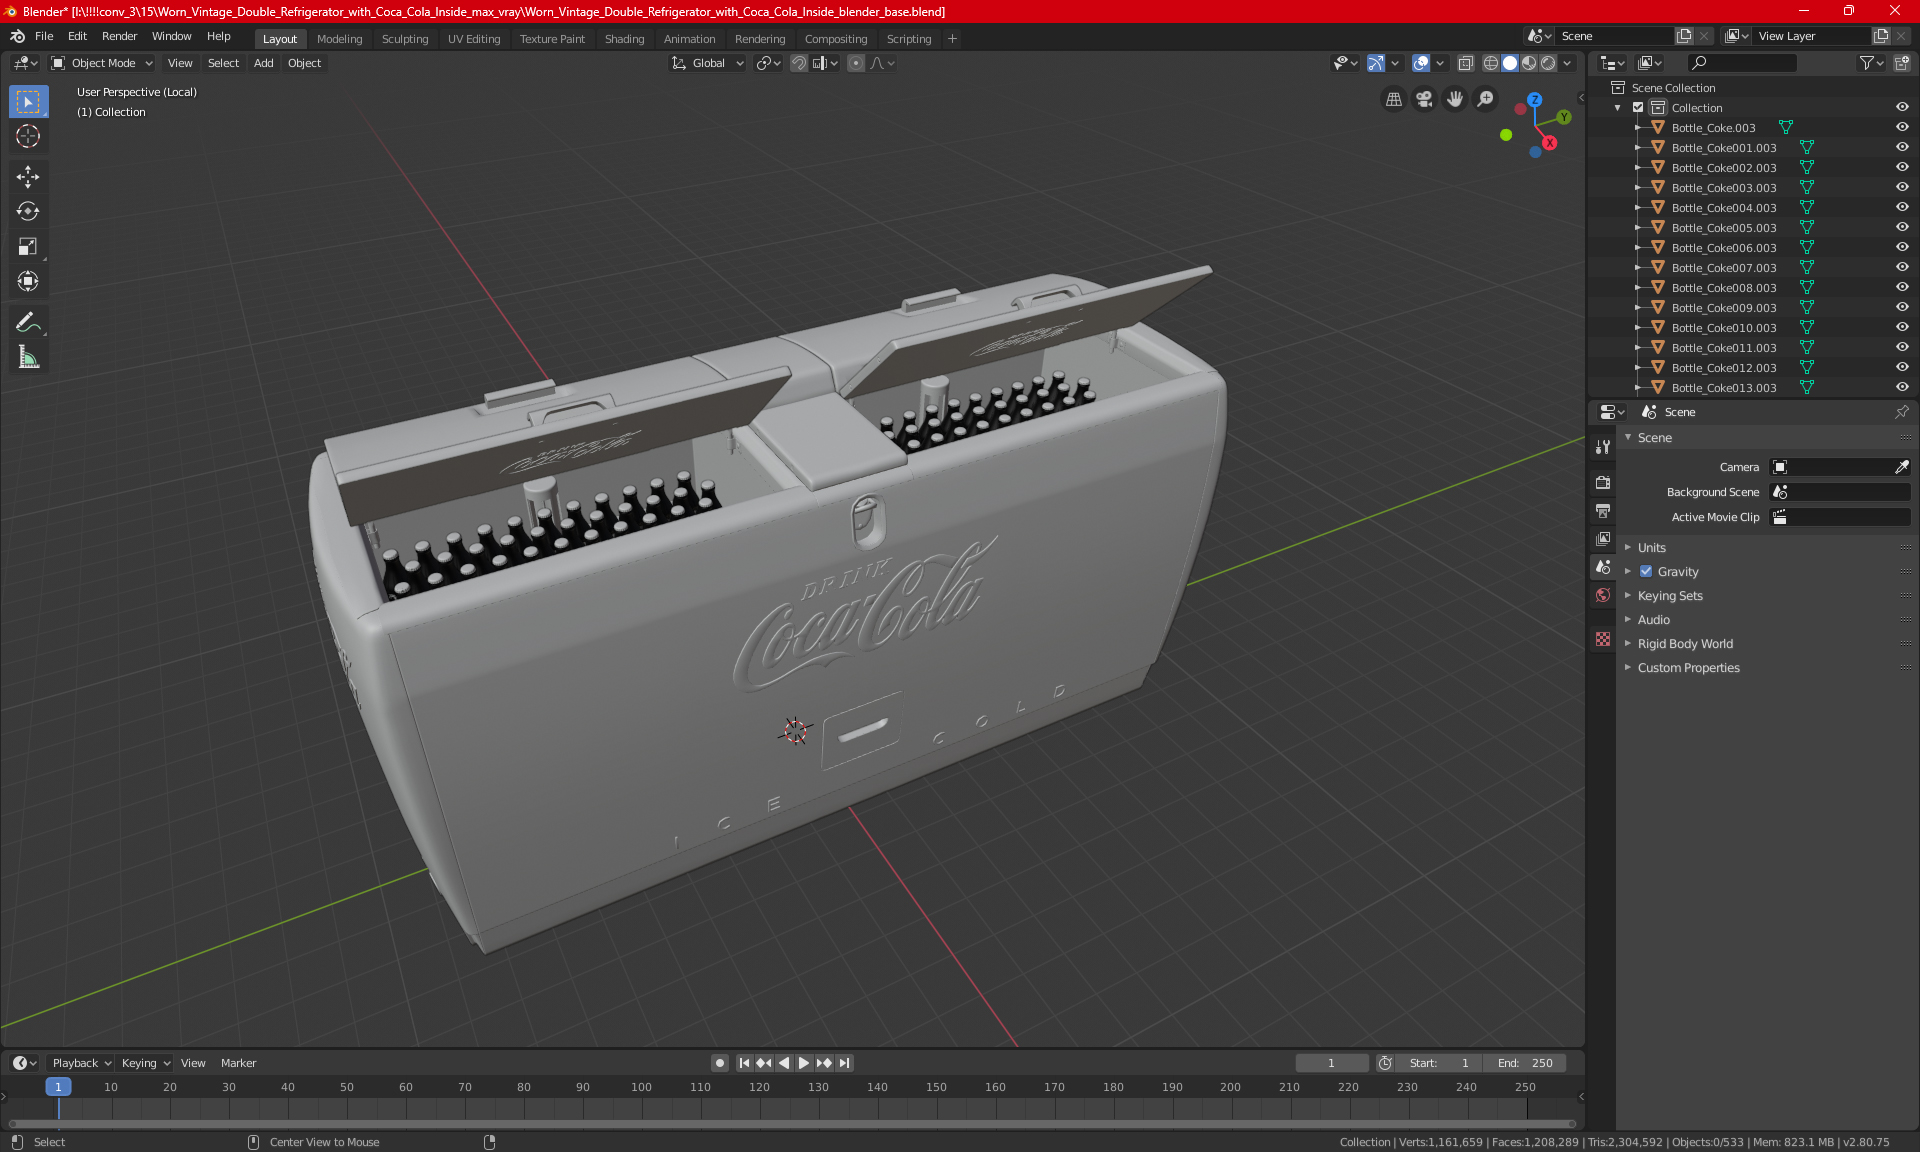Add a new workspace with plus button
The height and width of the screenshot is (1152, 1920).
[952, 39]
